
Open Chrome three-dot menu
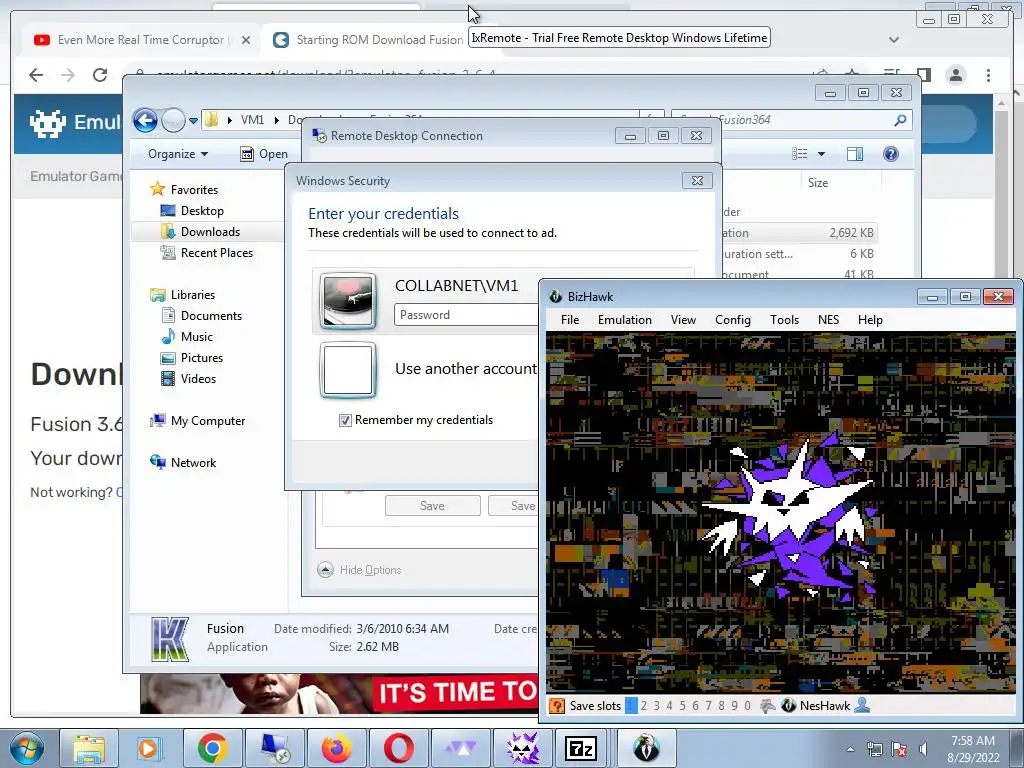pos(989,75)
